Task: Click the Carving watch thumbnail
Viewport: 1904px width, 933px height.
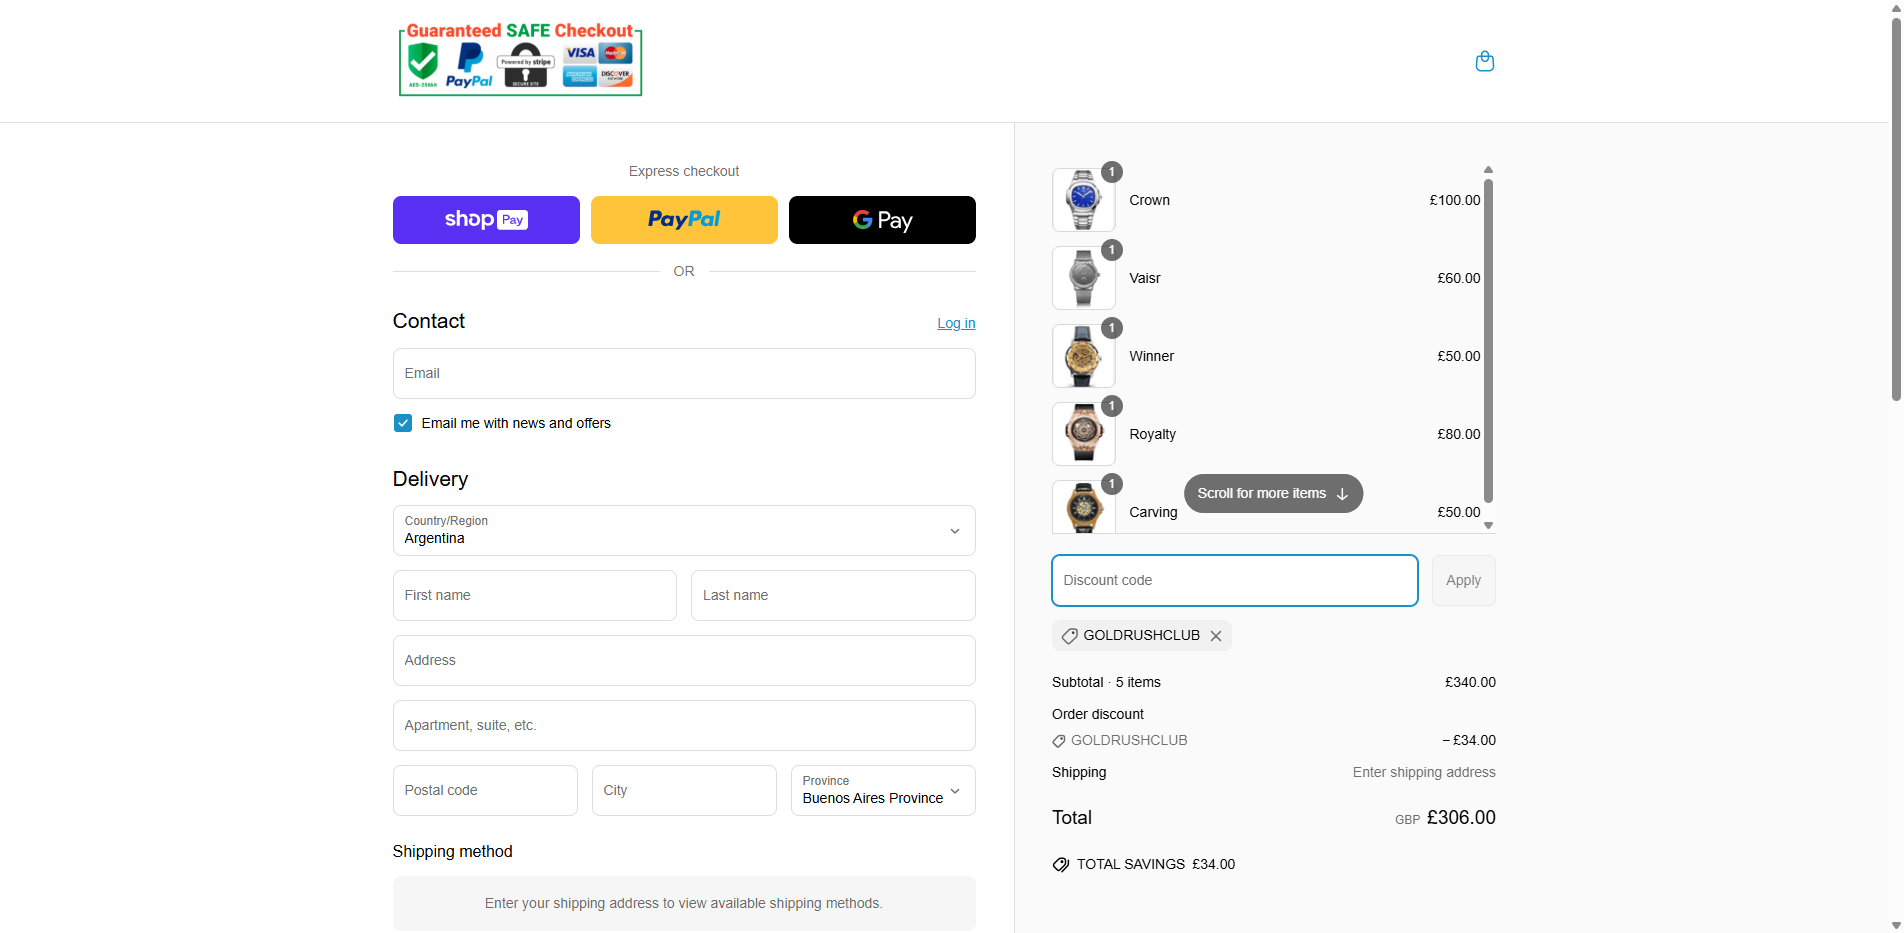Action: (1084, 507)
